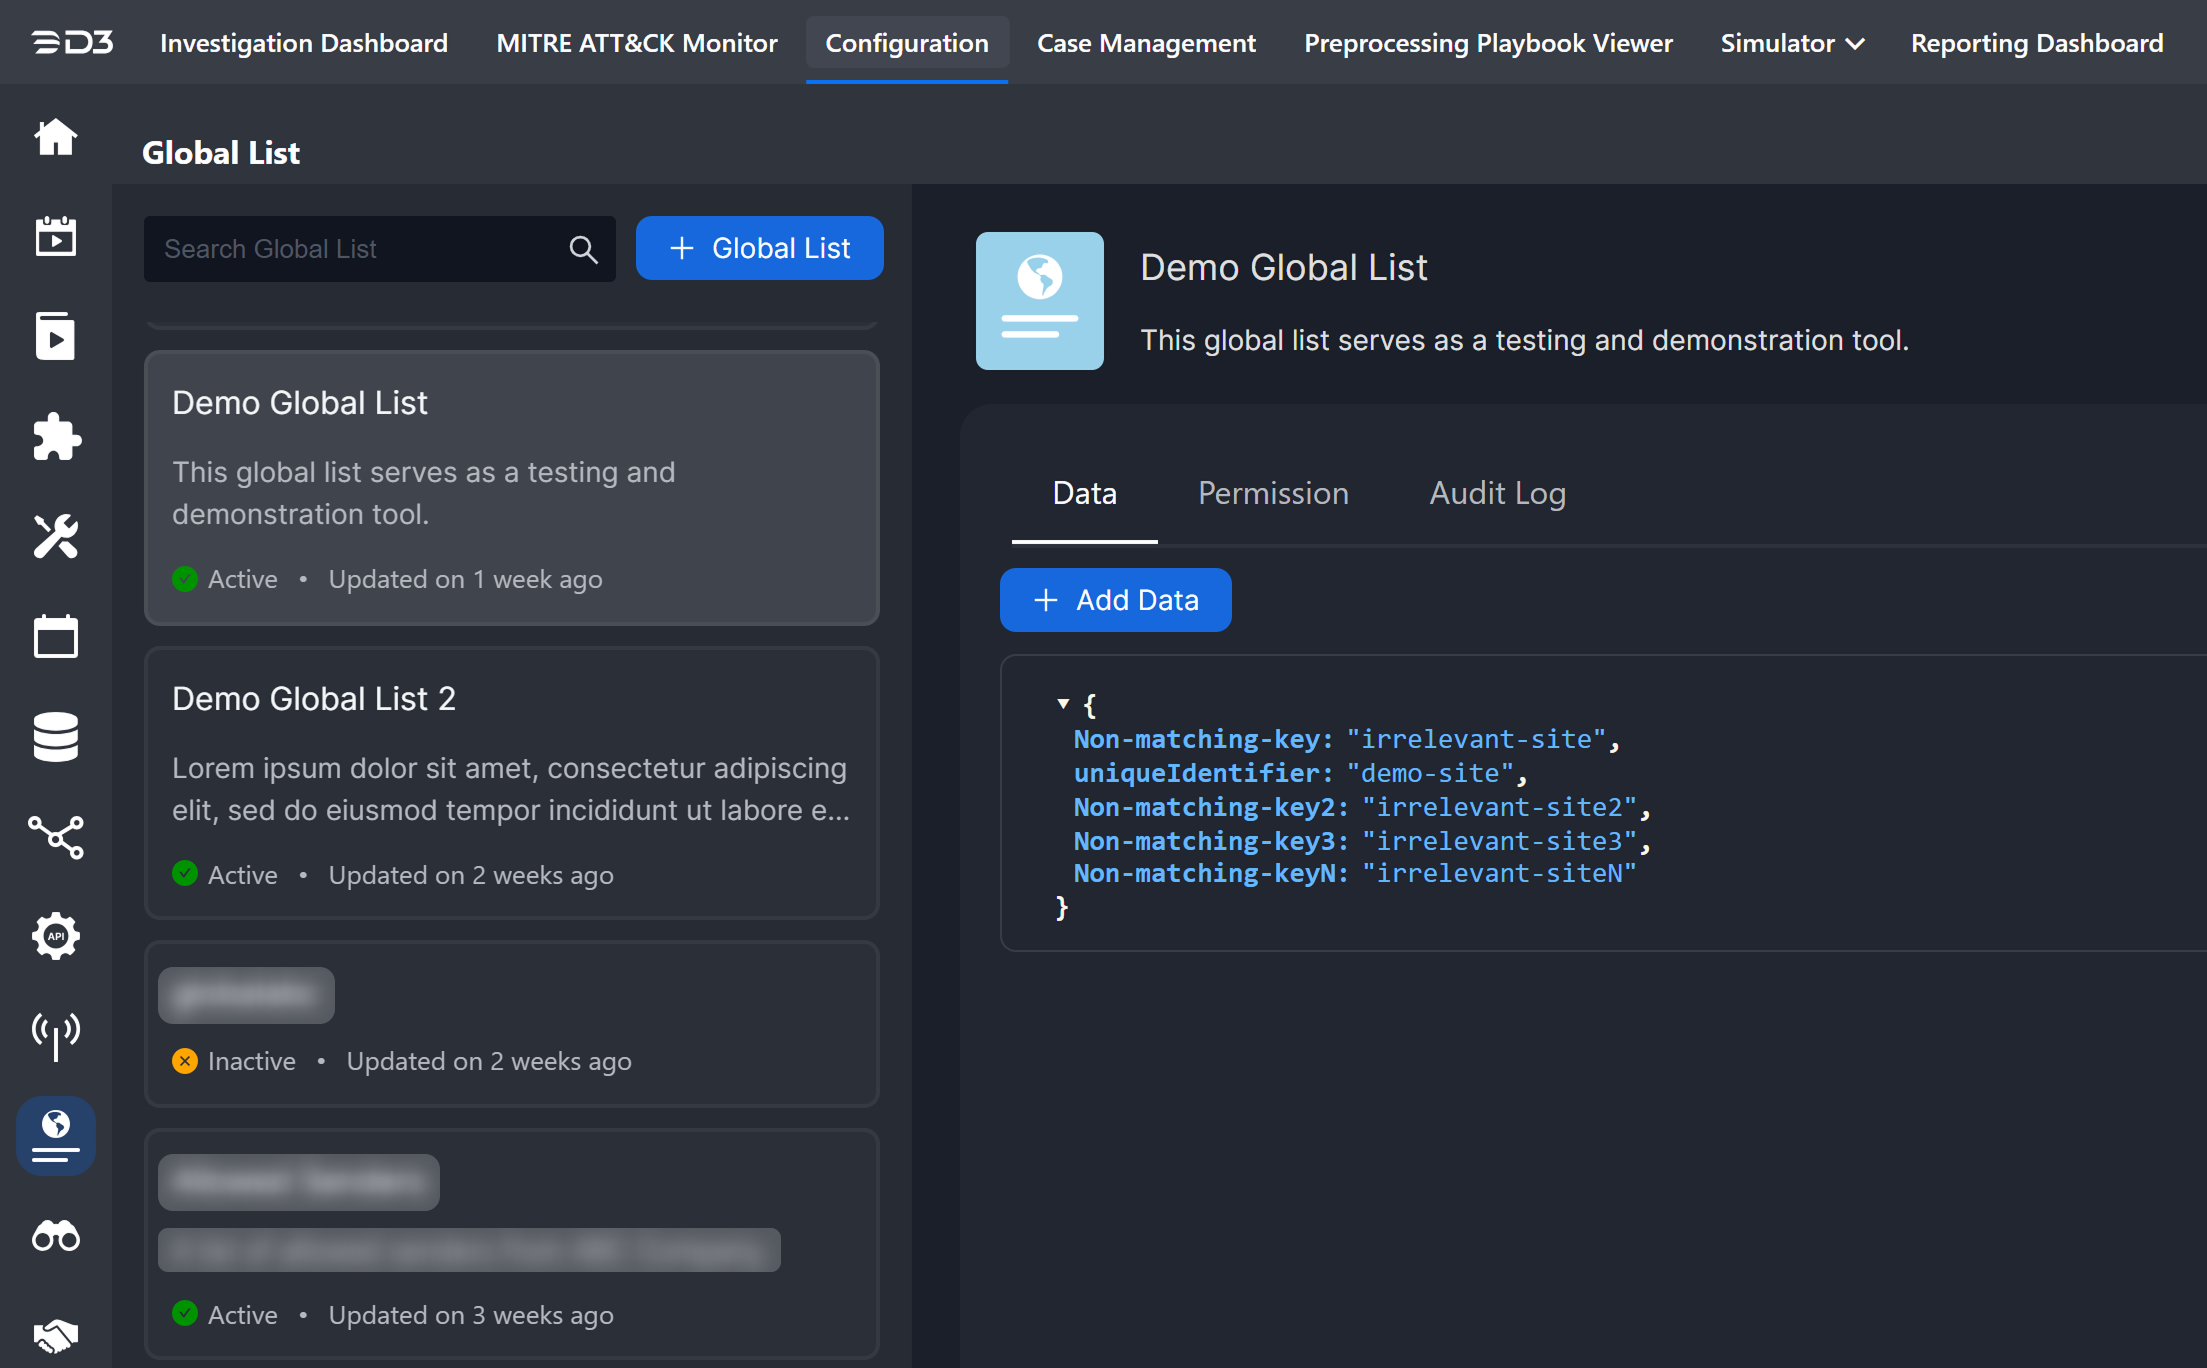Click the Global List page heading
The height and width of the screenshot is (1368, 2207).
221,152
